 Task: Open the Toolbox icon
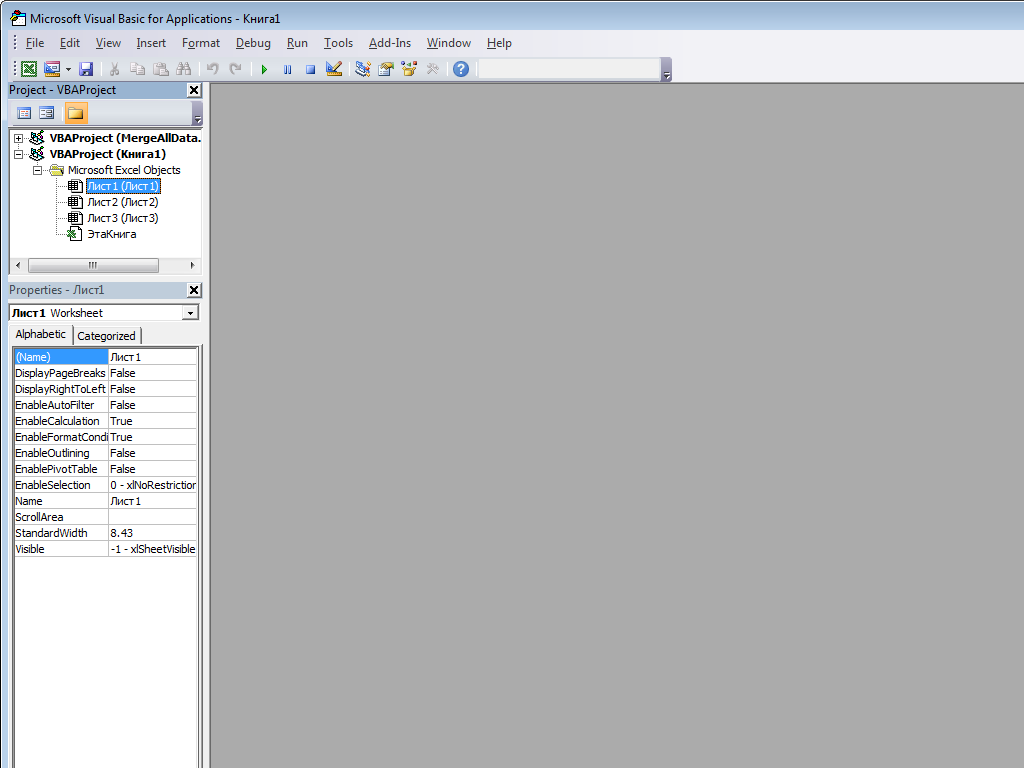point(432,69)
